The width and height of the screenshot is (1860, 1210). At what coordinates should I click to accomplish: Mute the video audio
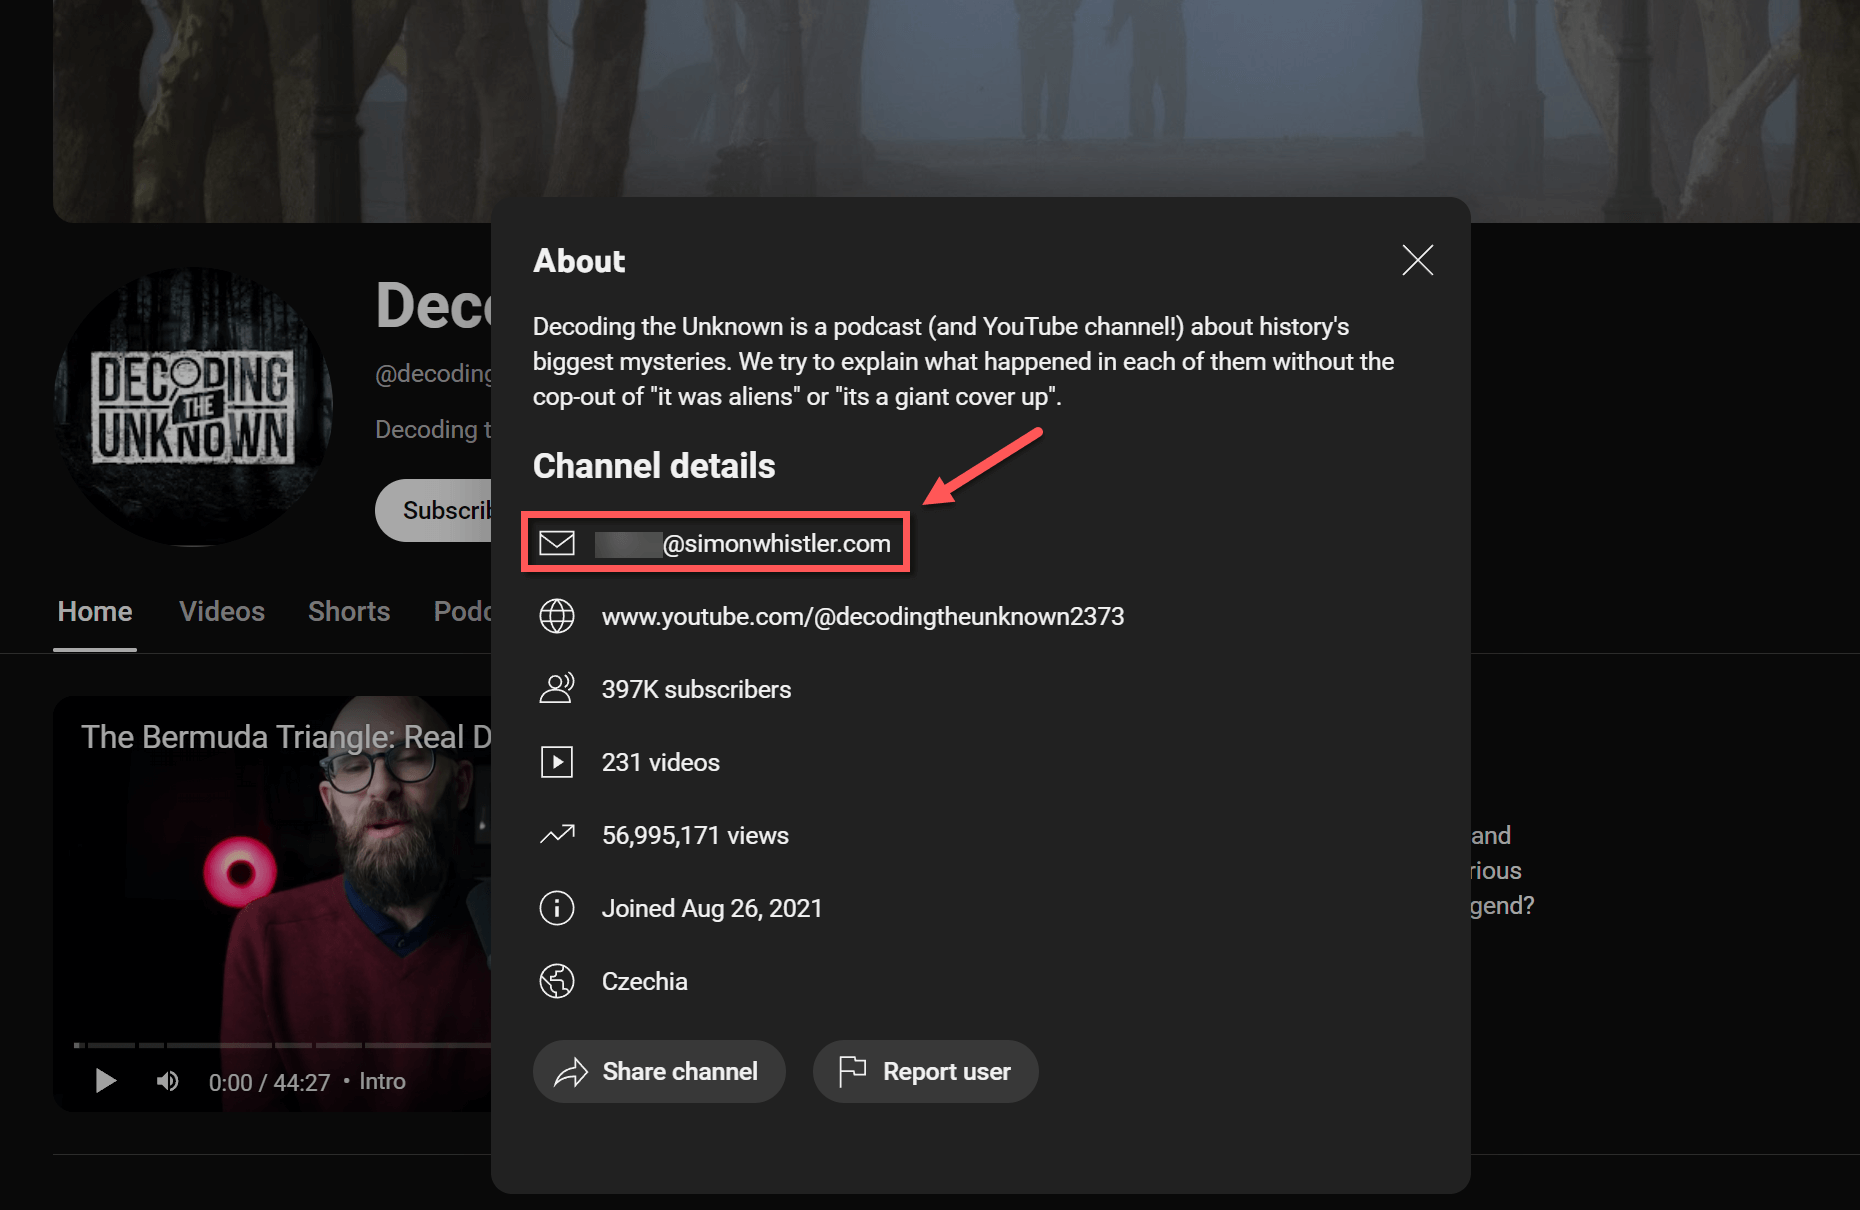167,1080
